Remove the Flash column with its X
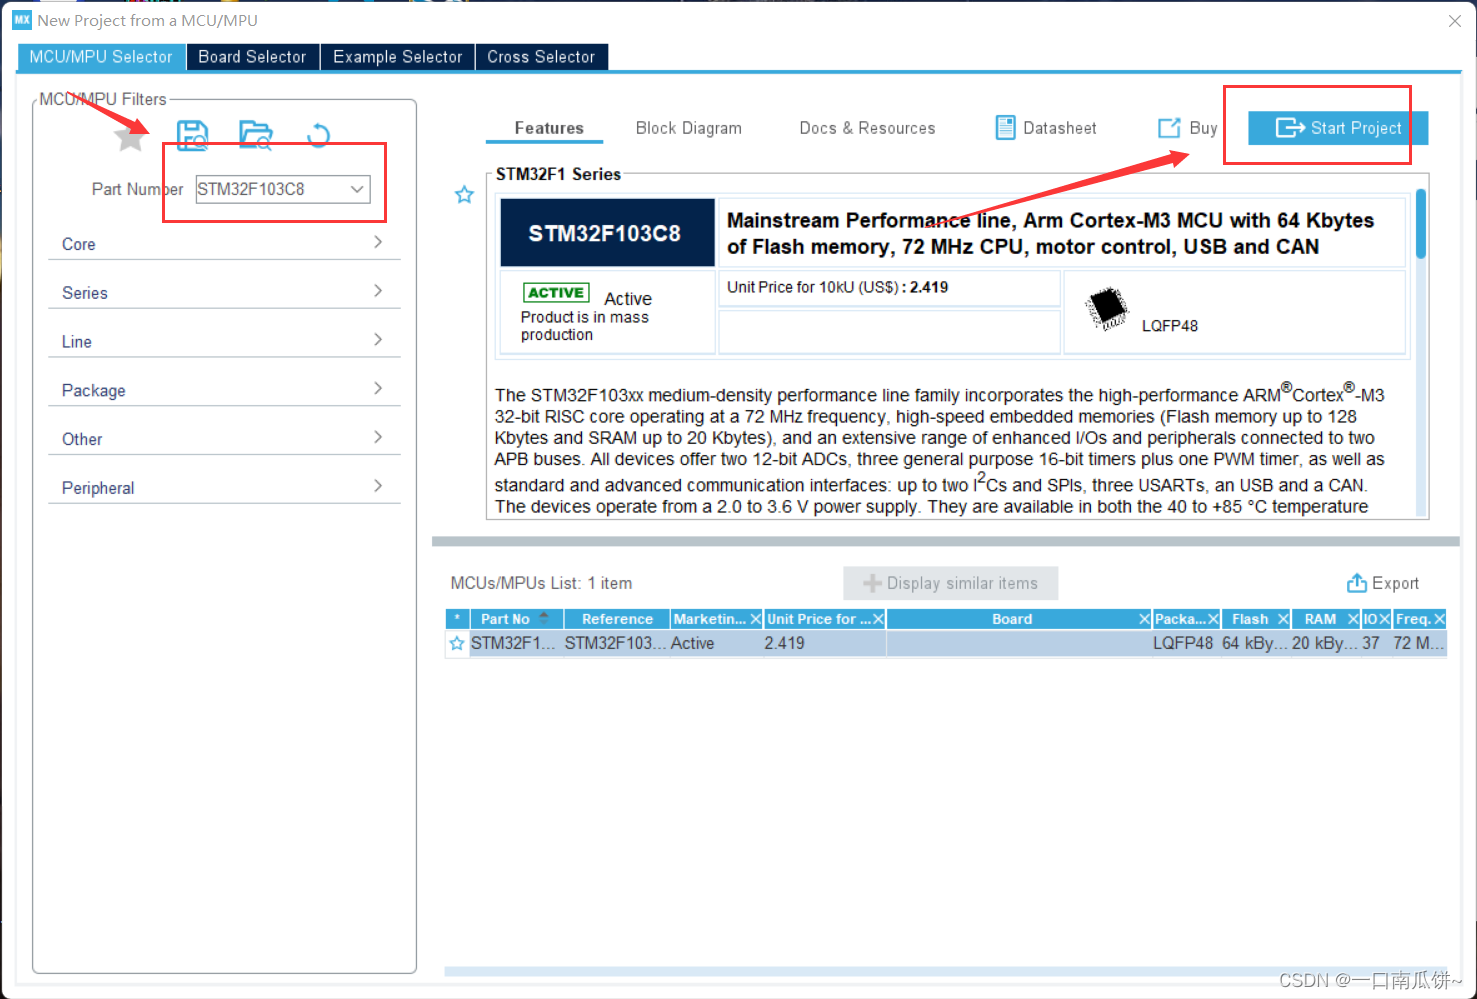Screen dimensions: 1477x999 click(1283, 619)
